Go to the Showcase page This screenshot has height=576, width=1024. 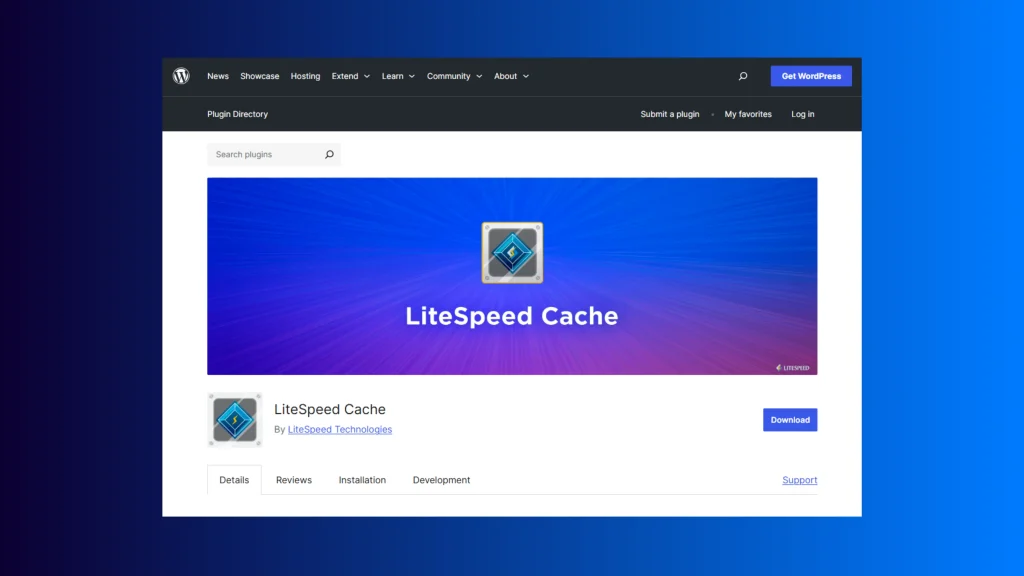pyautogui.click(x=260, y=76)
